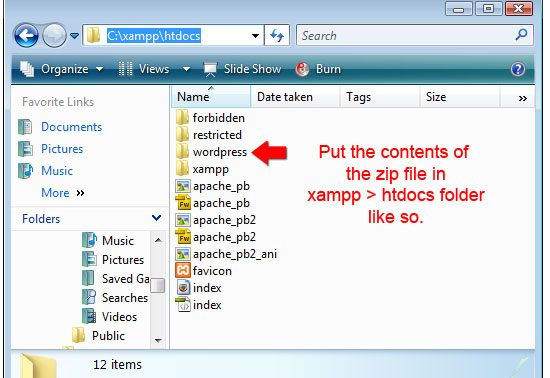
Task: Select the favicon file icon
Action: (x=183, y=270)
